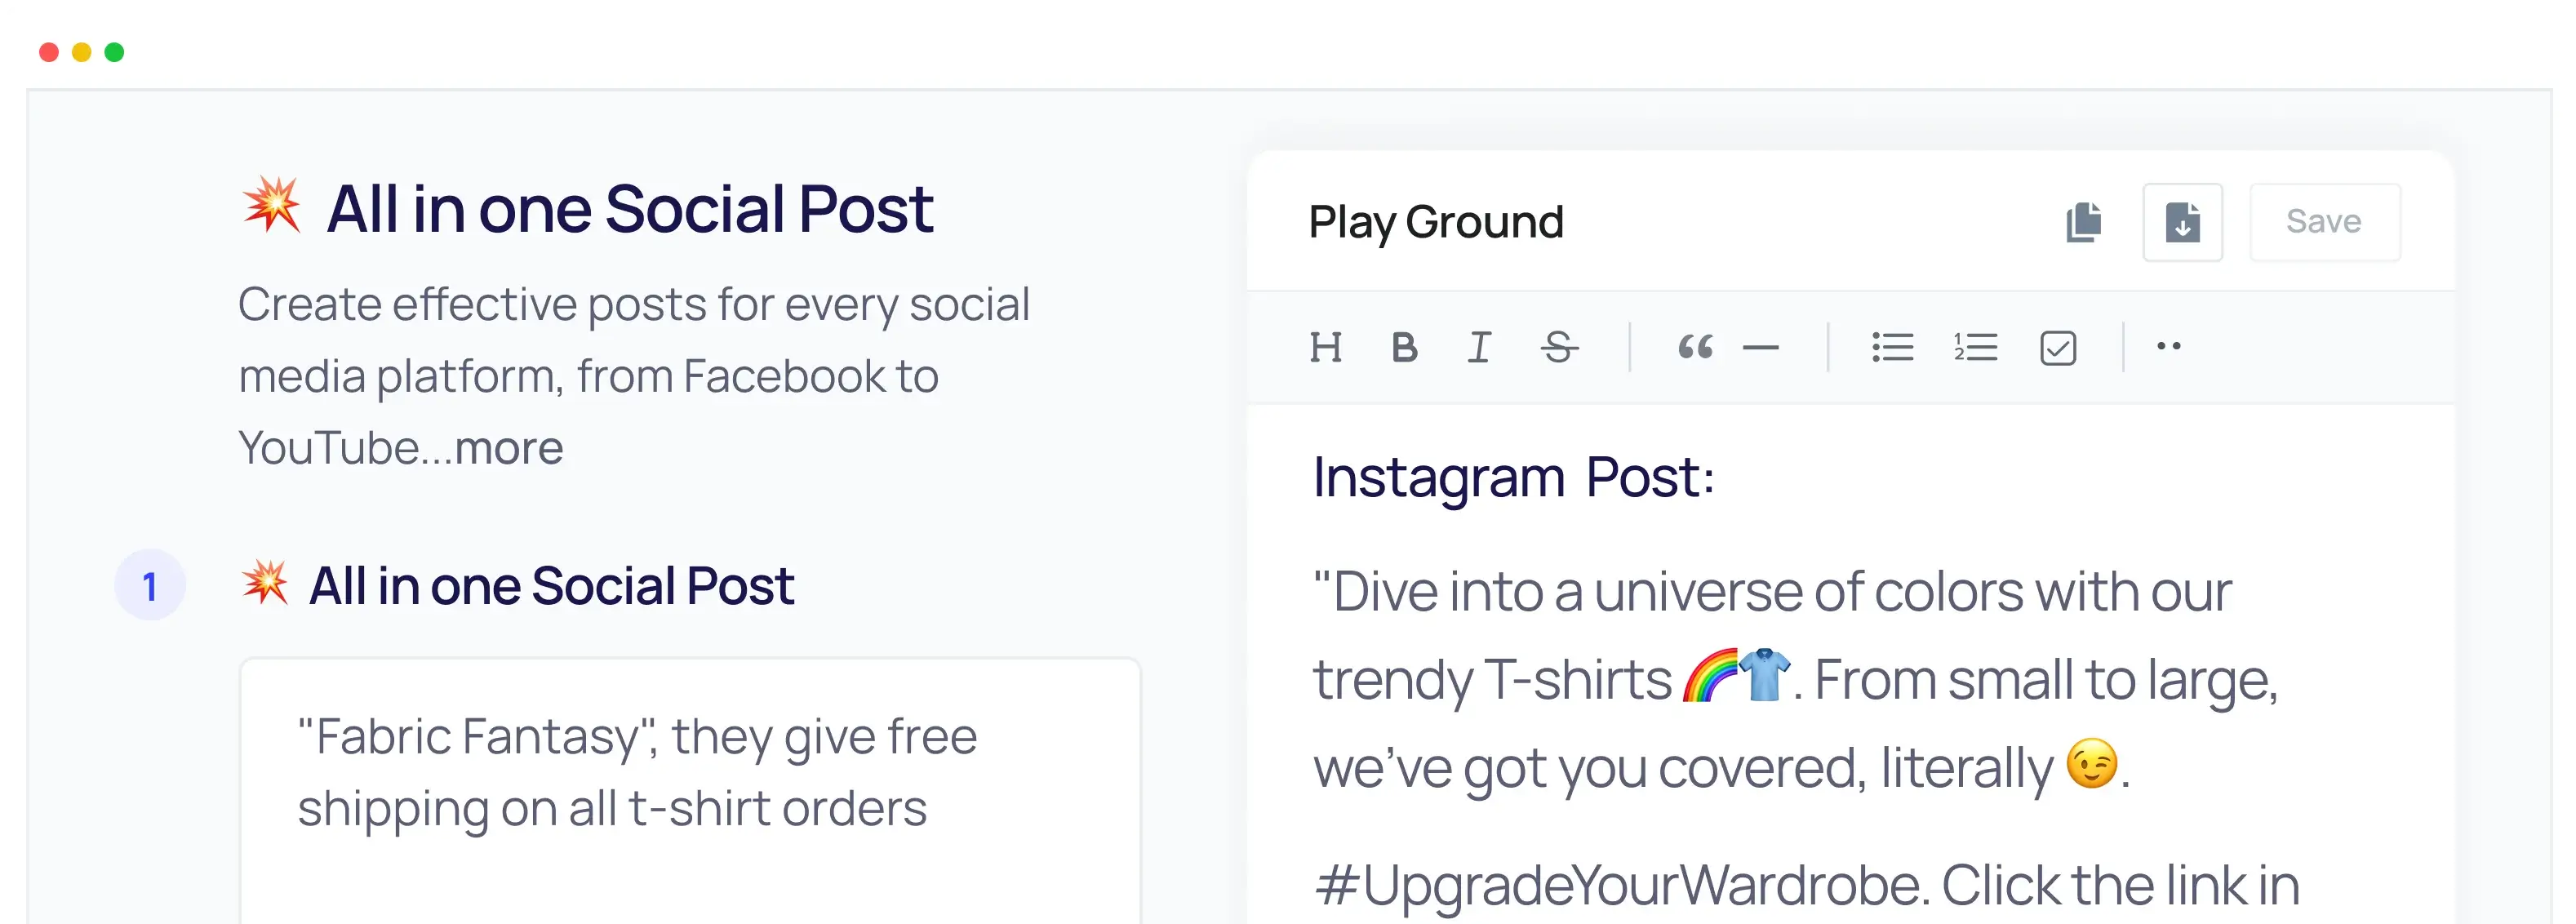Click the Instagram Post heading text
The width and height of the screenshot is (2576, 924).
1512,476
